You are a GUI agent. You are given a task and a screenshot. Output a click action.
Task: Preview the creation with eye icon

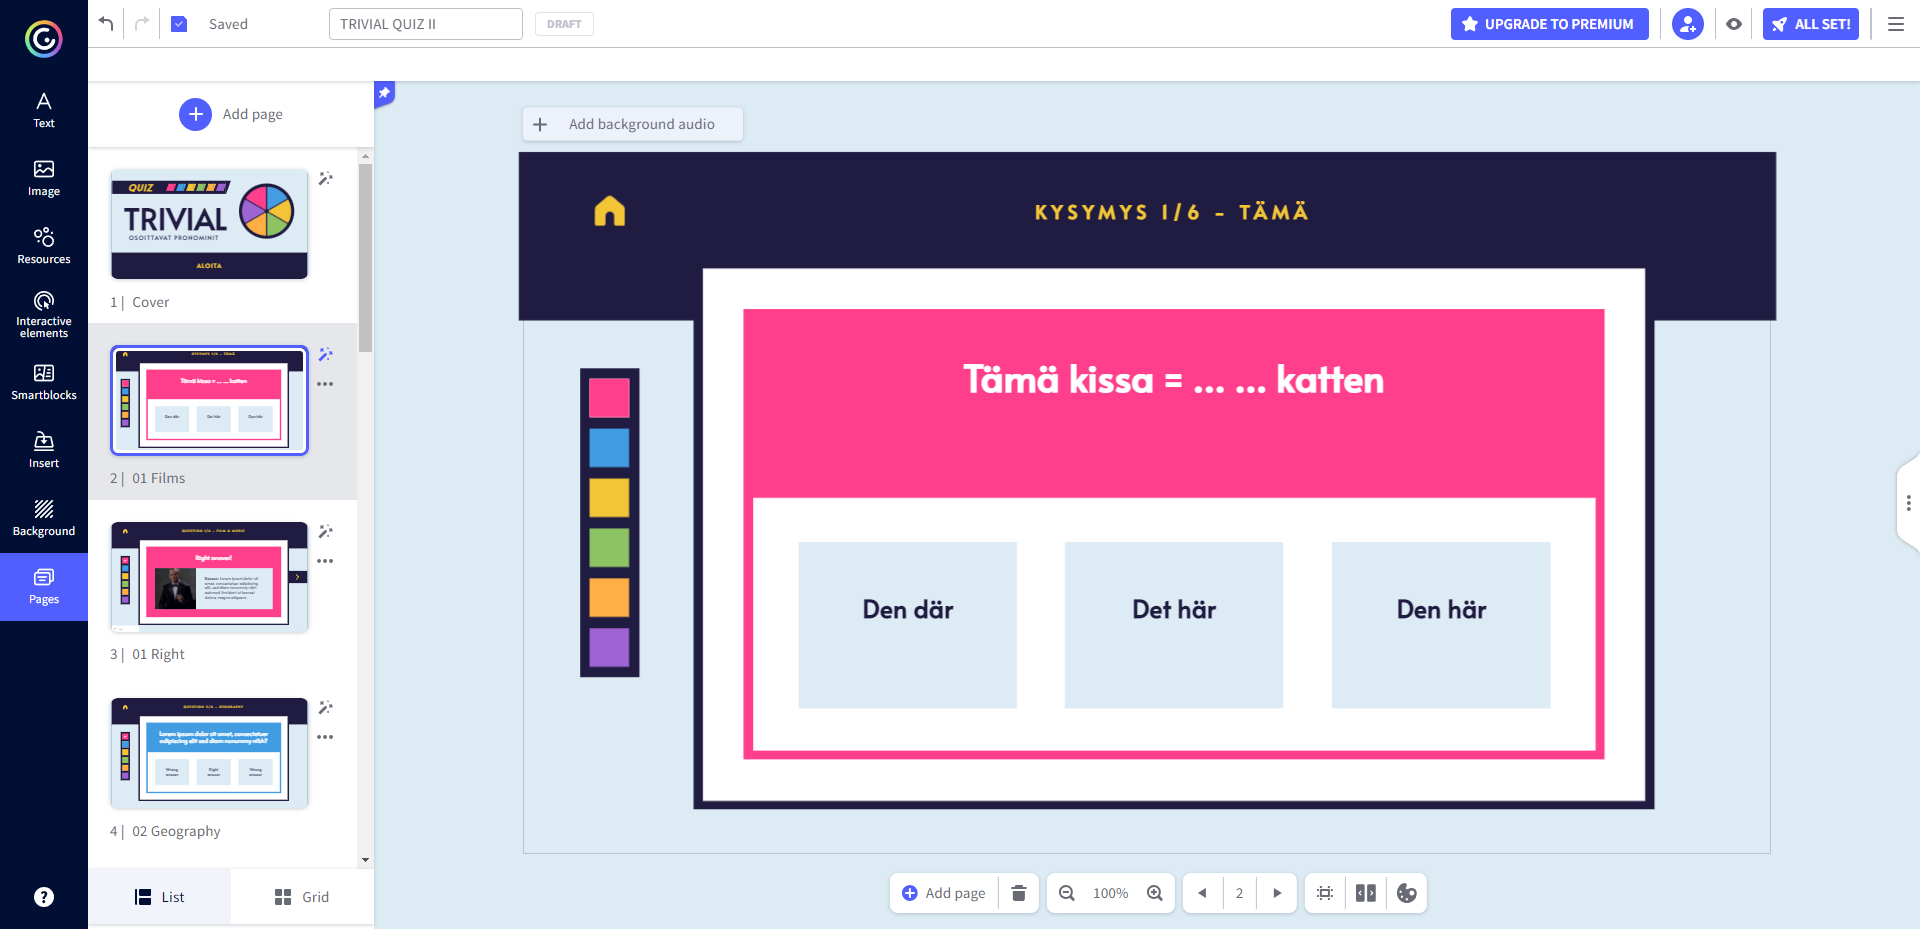(x=1734, y=24)
